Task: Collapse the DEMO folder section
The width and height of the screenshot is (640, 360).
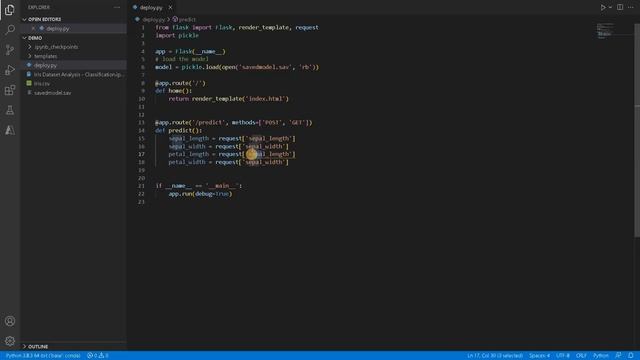Action: [35, 38]
